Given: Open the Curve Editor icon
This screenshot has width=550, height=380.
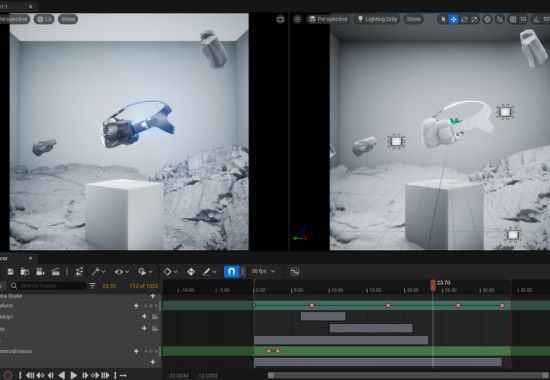Looking at the screenshot, I should [295, 271].
